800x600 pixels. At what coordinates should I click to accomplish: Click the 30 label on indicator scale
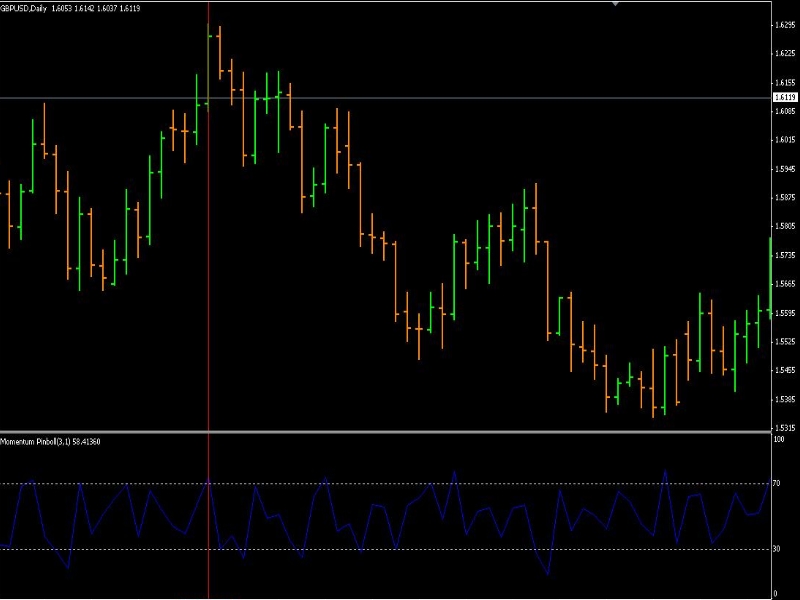778,549
